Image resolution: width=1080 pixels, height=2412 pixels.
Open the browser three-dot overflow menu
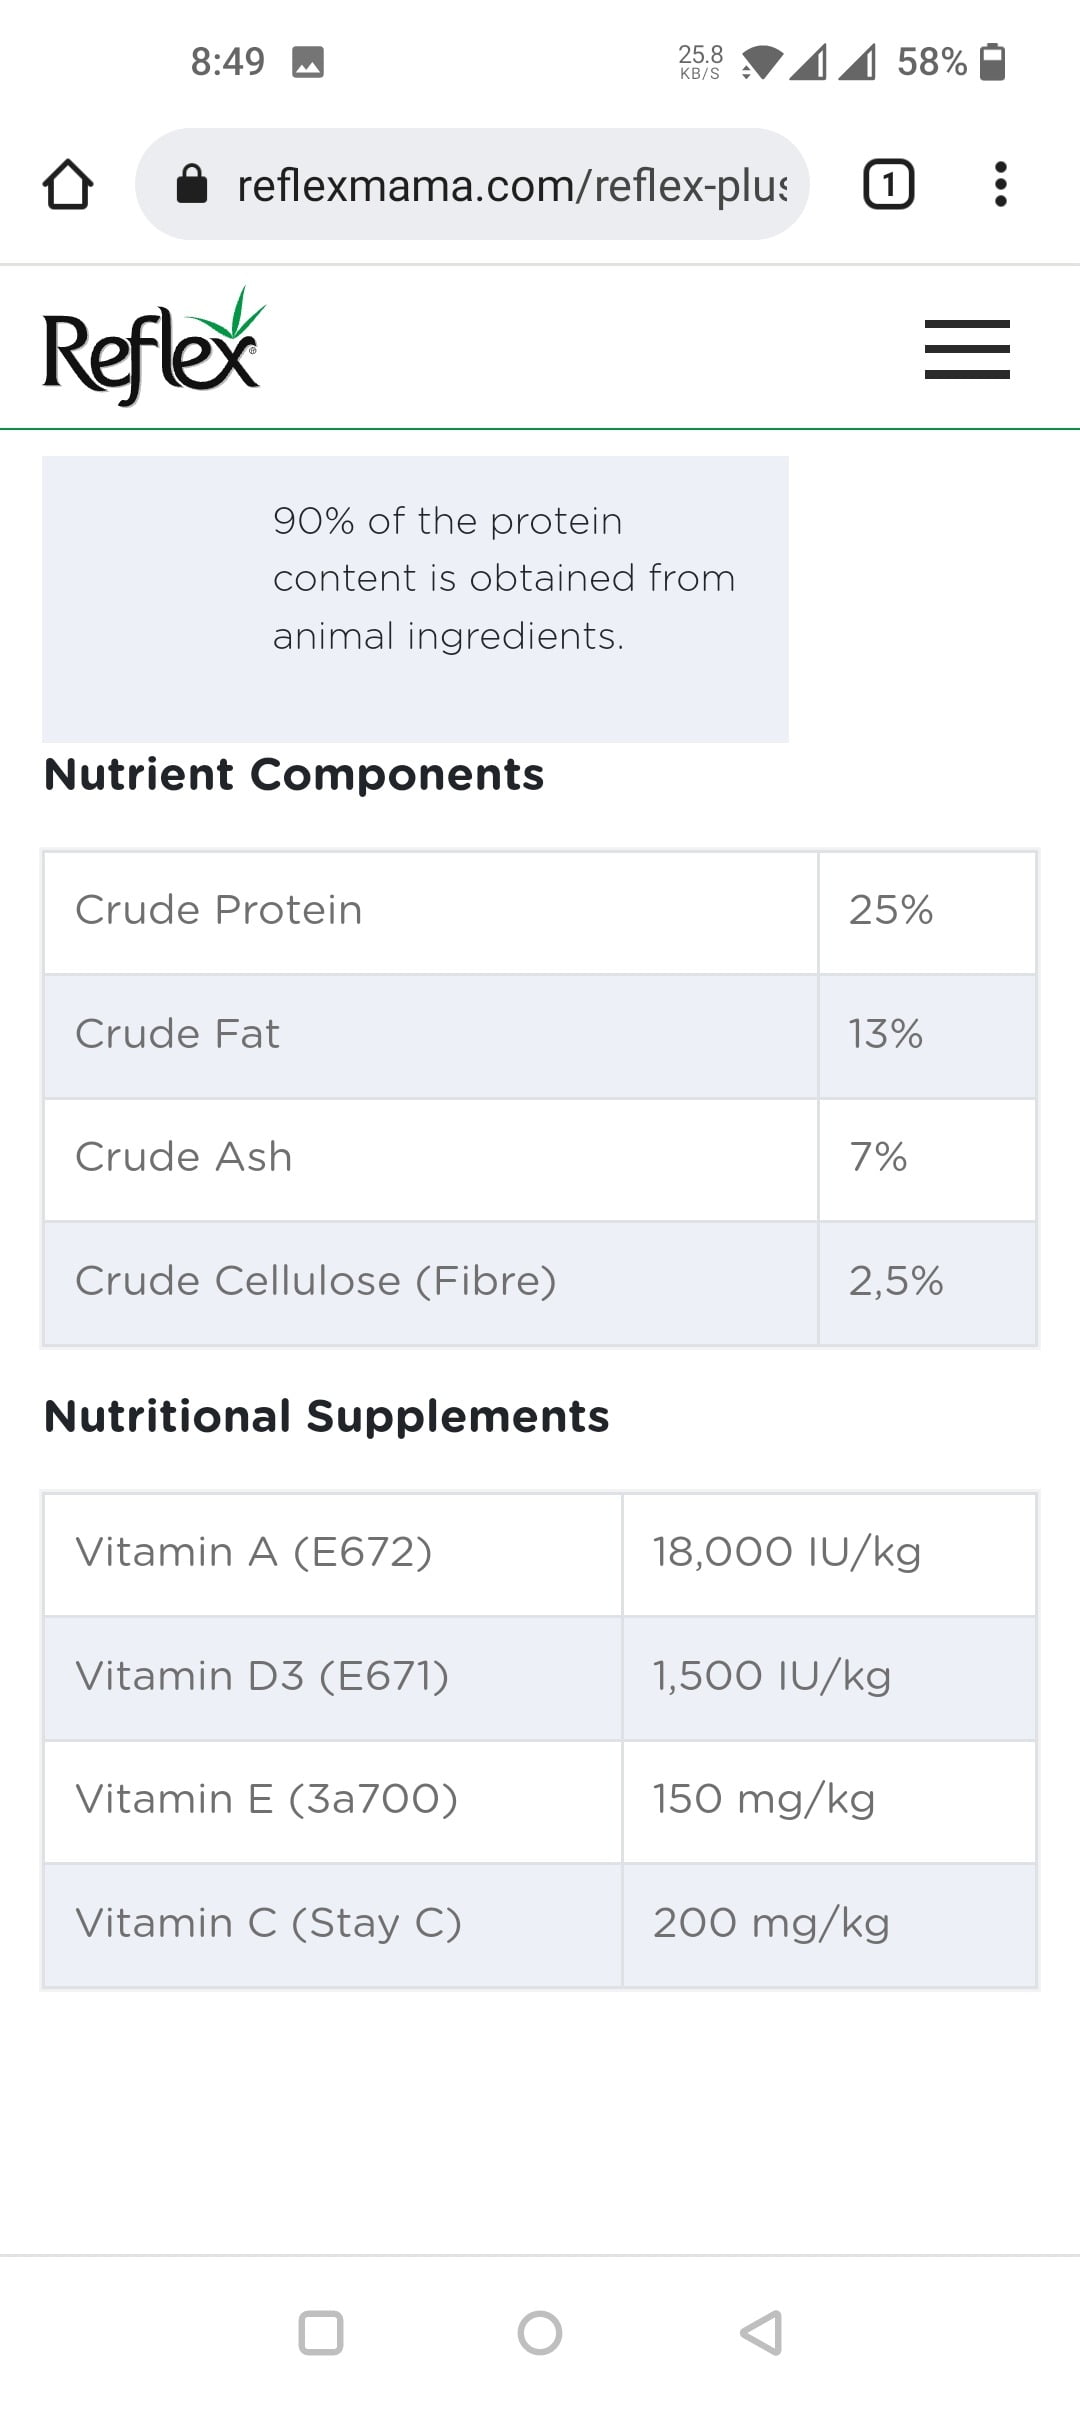click(1000, 185)
